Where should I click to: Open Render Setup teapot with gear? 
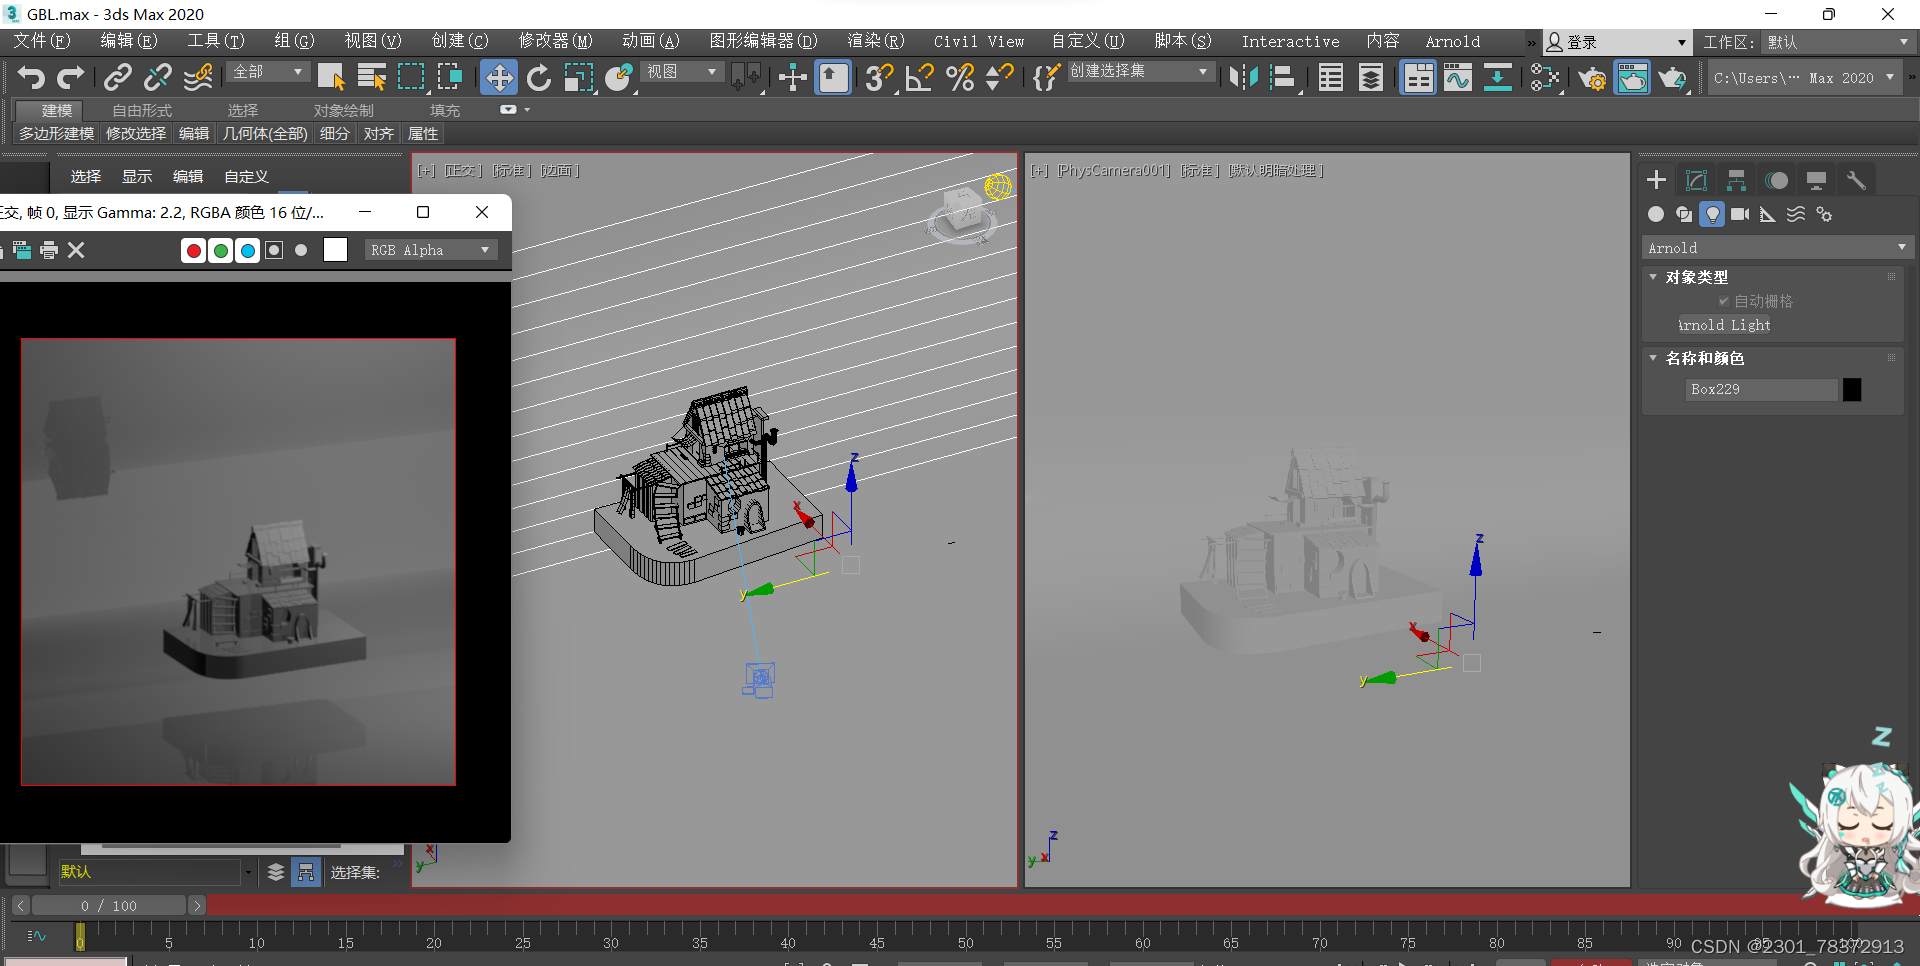click(x=1591, y=77)
